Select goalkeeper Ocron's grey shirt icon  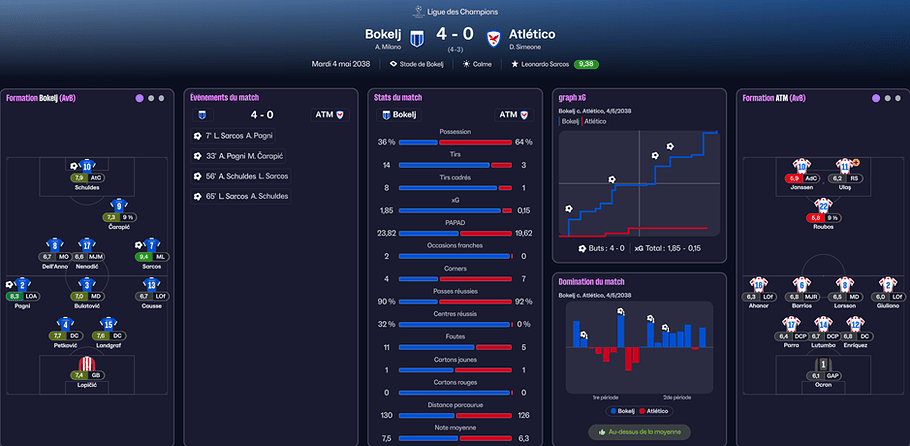pyautogui.click(x=823, y=365)
